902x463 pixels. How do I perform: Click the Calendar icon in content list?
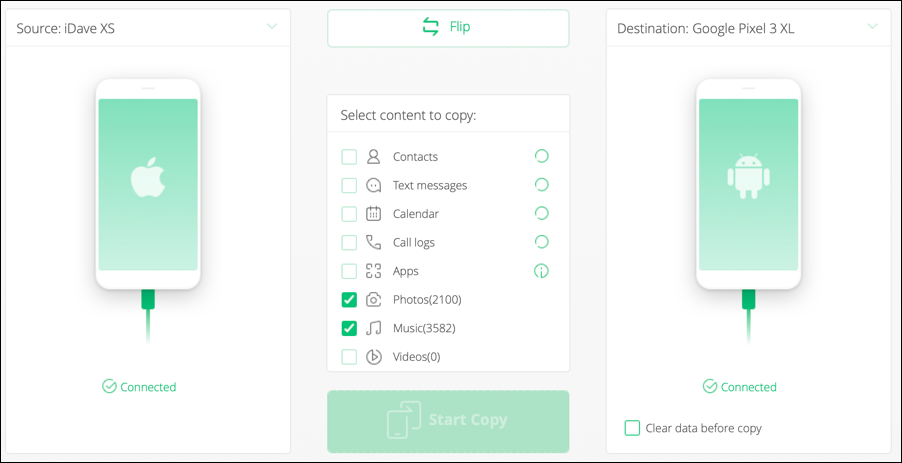(373, 214)
